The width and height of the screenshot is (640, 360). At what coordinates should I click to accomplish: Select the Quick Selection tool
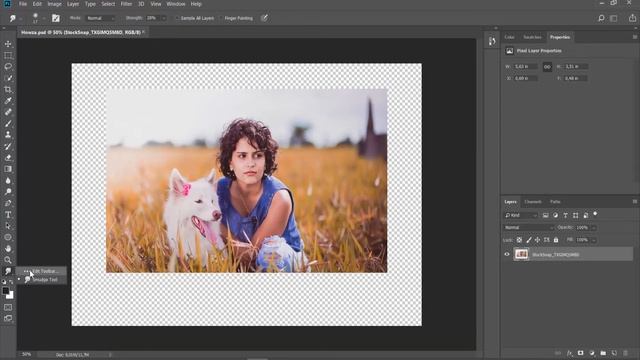pos(8,78)
